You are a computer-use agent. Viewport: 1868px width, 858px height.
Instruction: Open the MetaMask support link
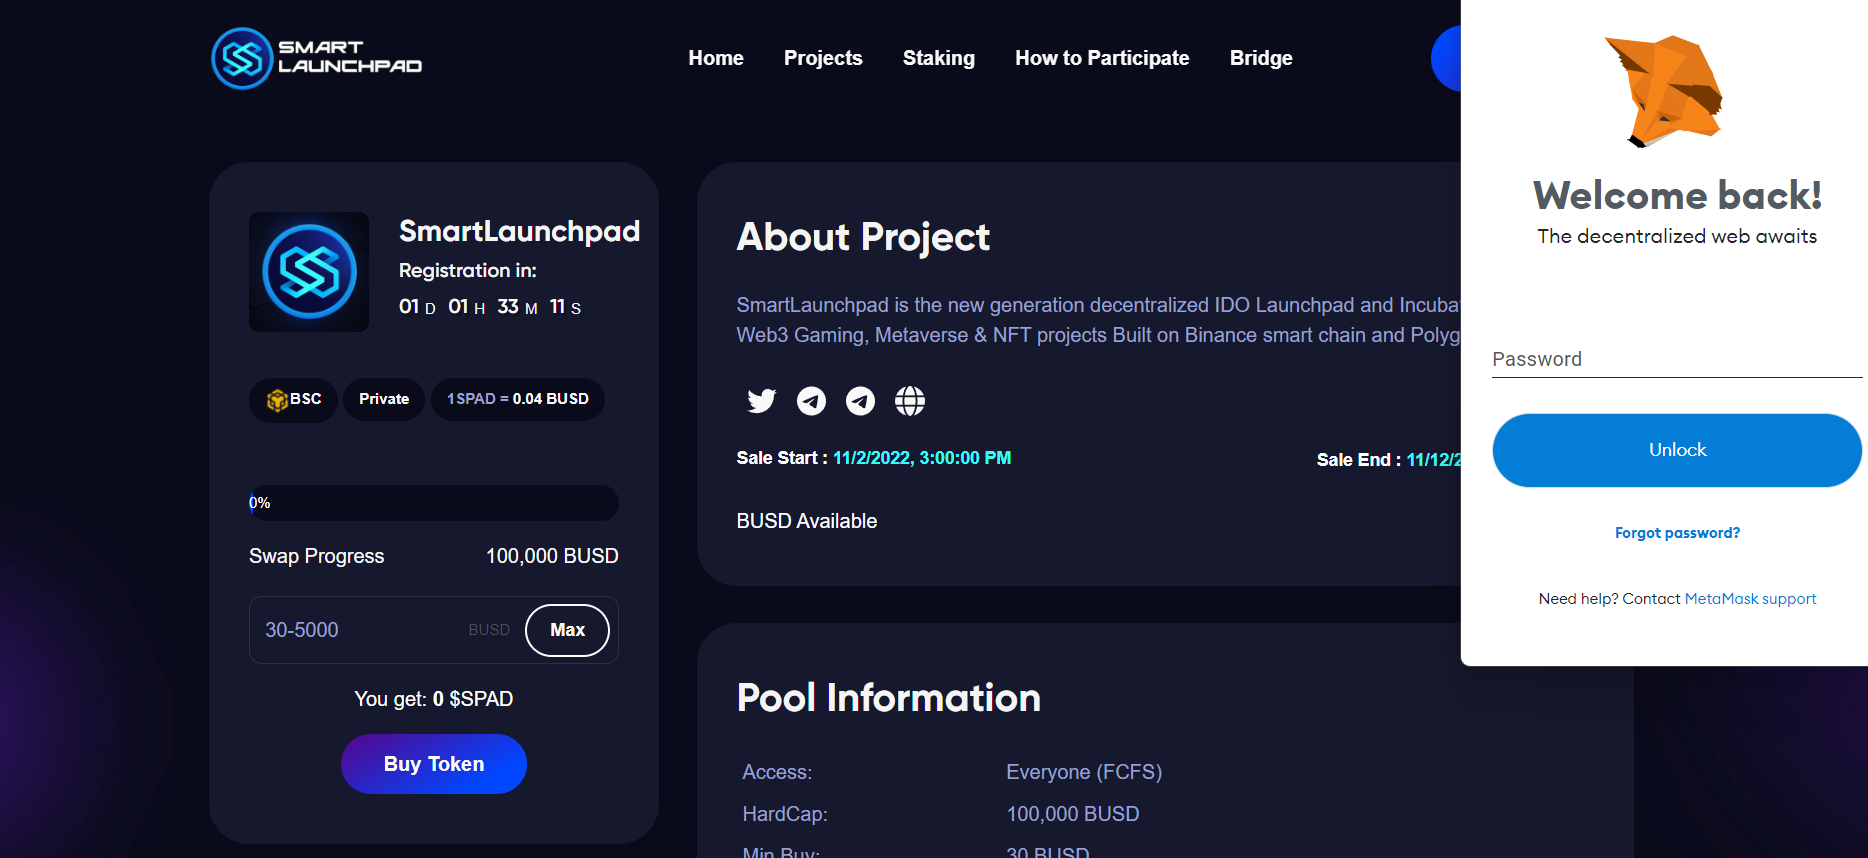(1750, 599)
